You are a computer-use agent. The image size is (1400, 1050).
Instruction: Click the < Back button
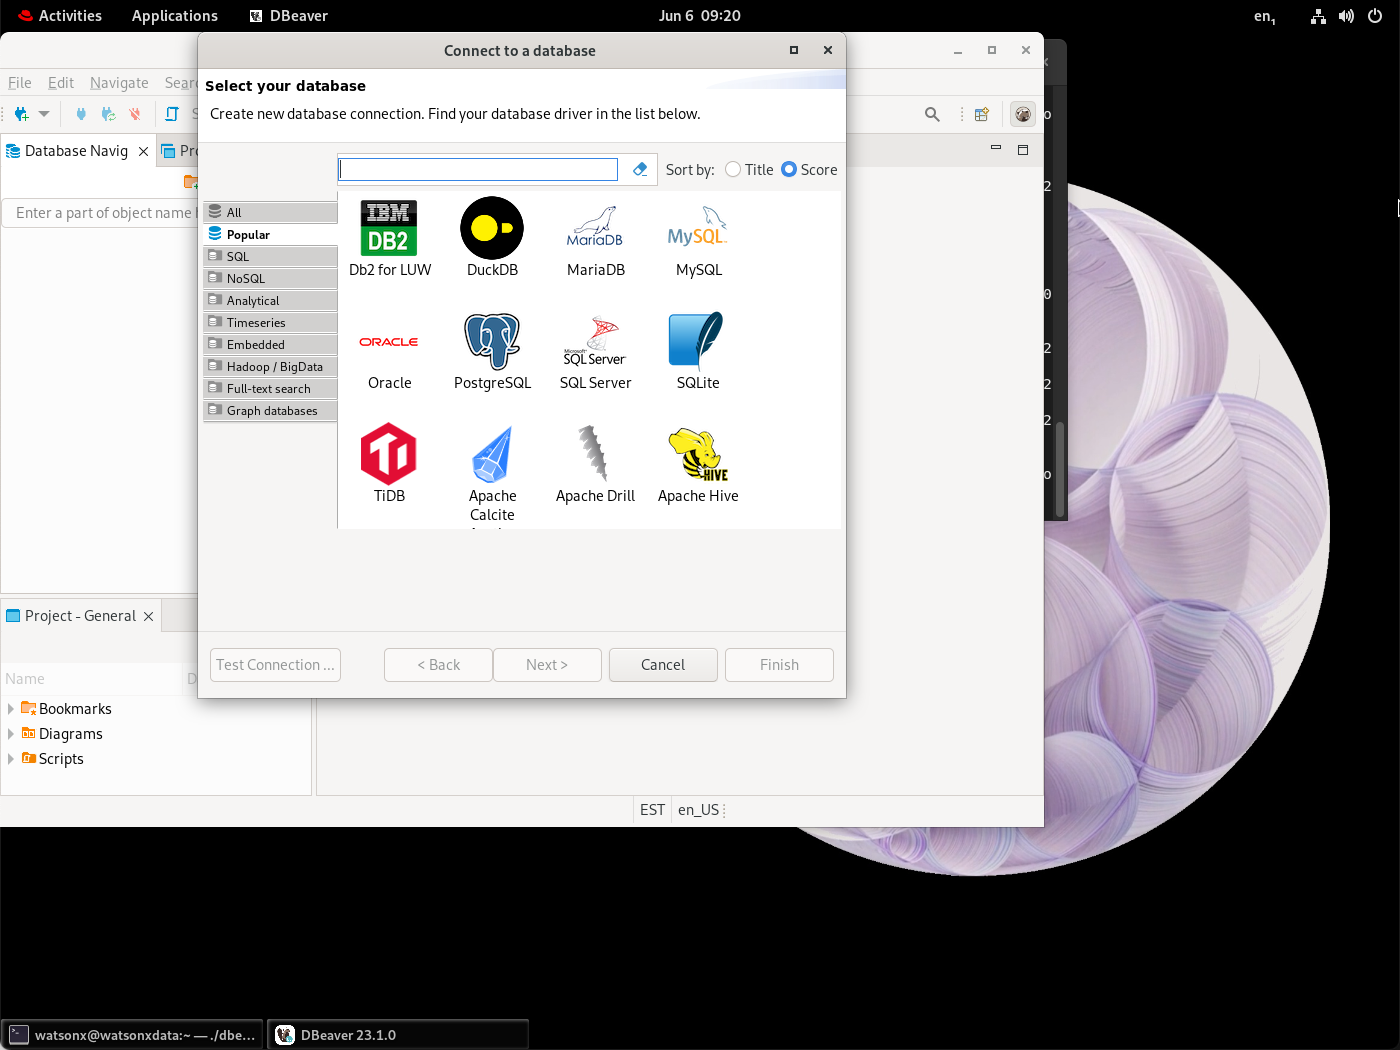(438, 665)
